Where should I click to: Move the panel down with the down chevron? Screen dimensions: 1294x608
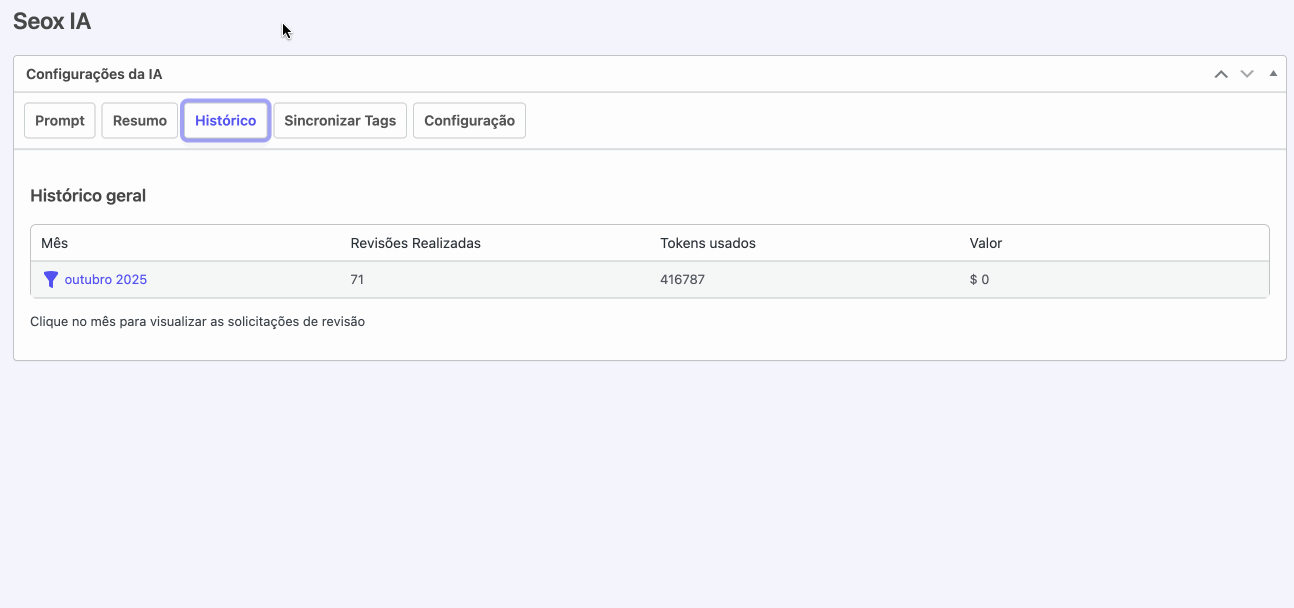[x=1247, y=74]
